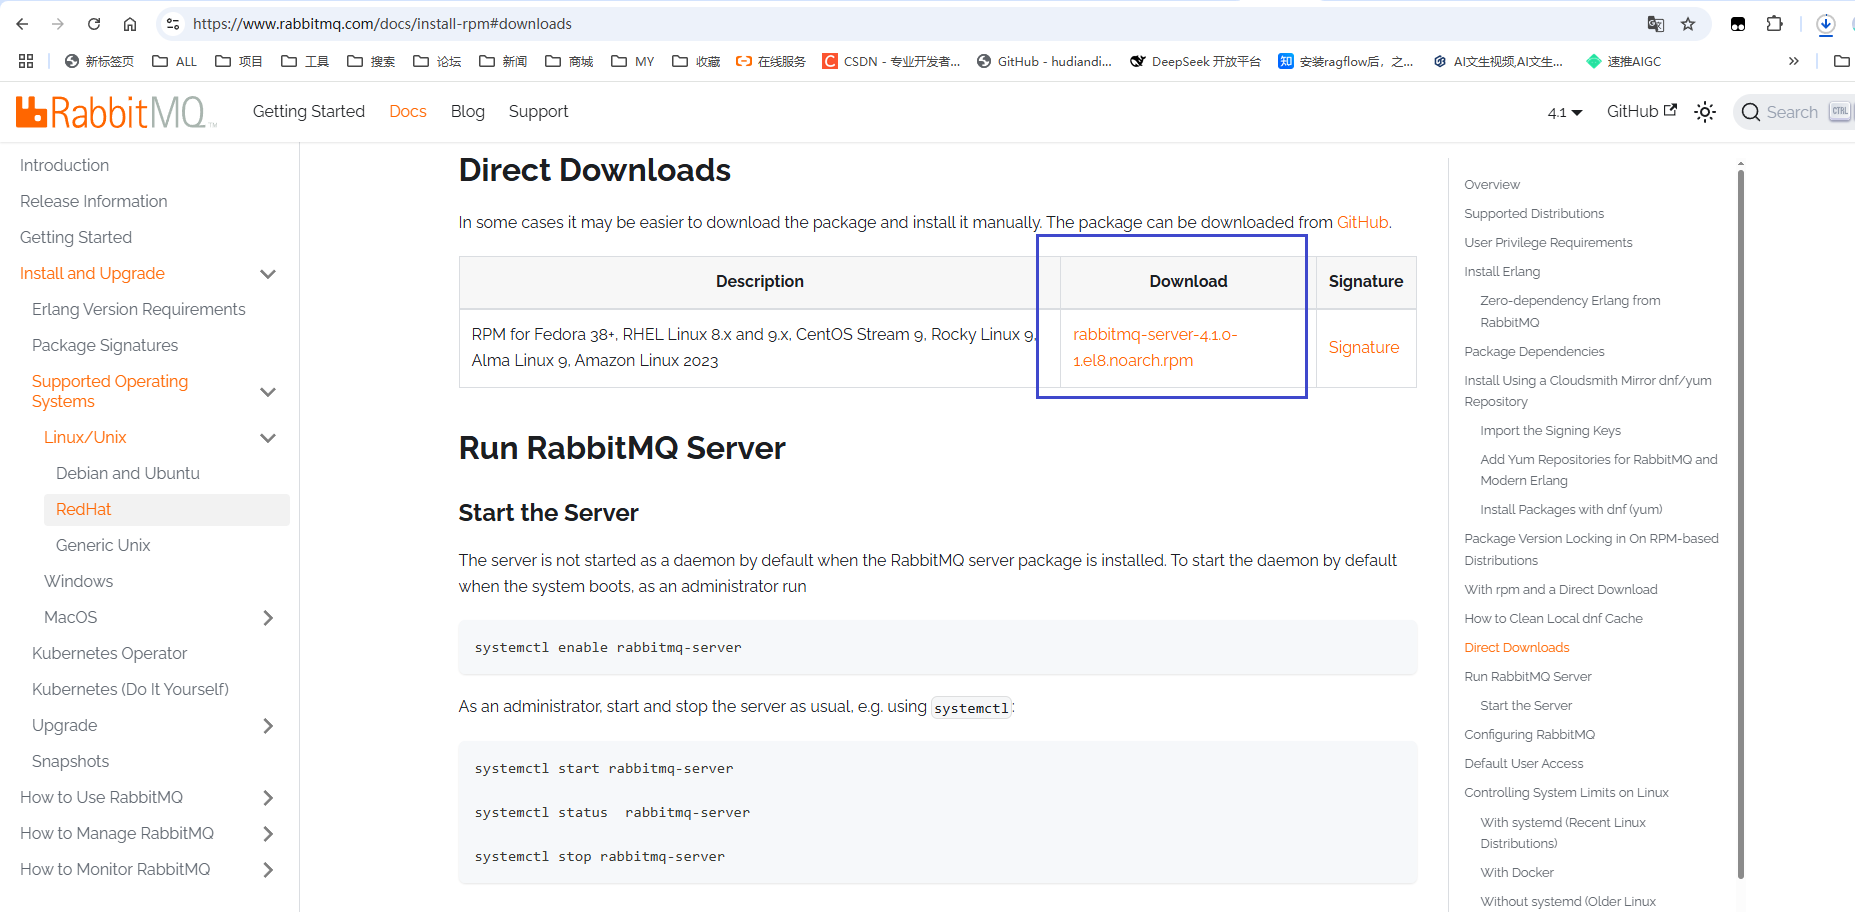1855x912 pixels.
Task: Open DeepSeek 开放平台 bookmark
Action: point(1195,61)
